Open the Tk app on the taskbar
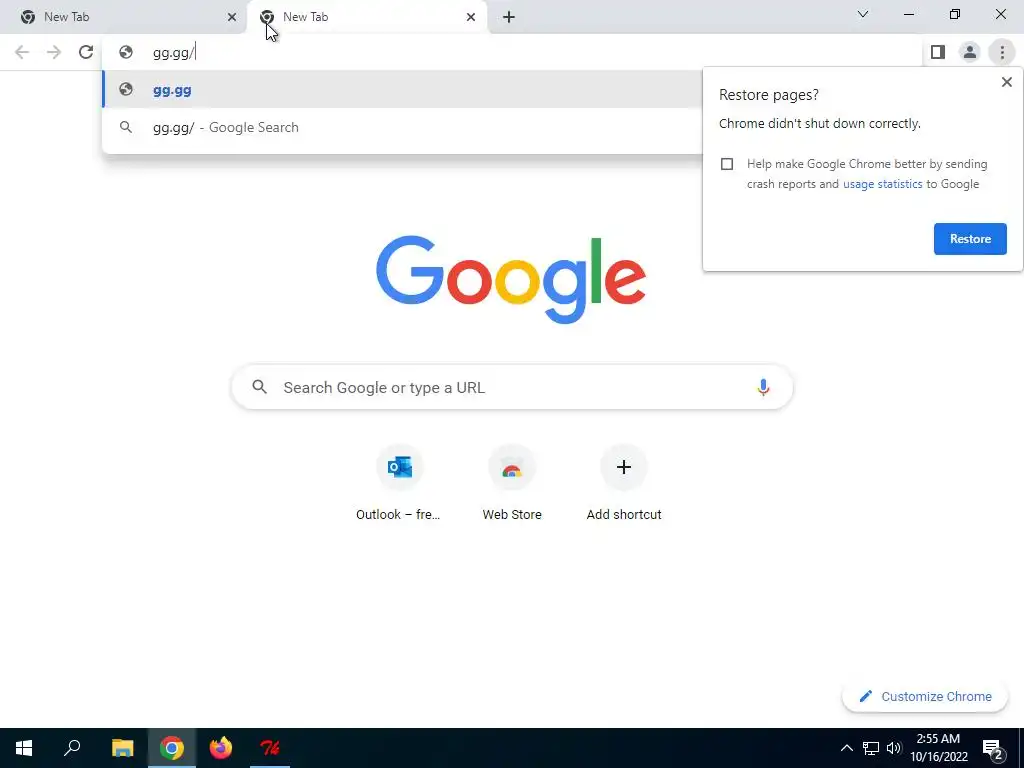This screenshot has width=1024, height=768. tap(270, 748)
